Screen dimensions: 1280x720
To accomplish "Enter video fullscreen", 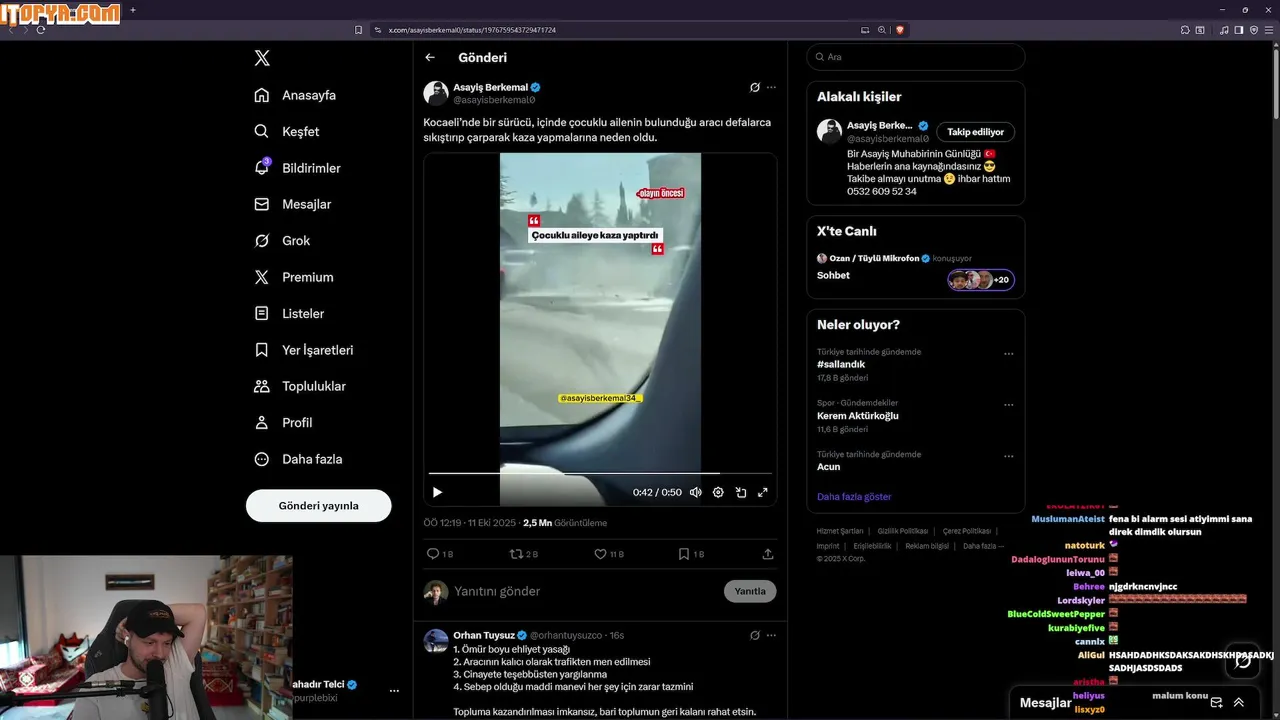I will tap(762, 492).
